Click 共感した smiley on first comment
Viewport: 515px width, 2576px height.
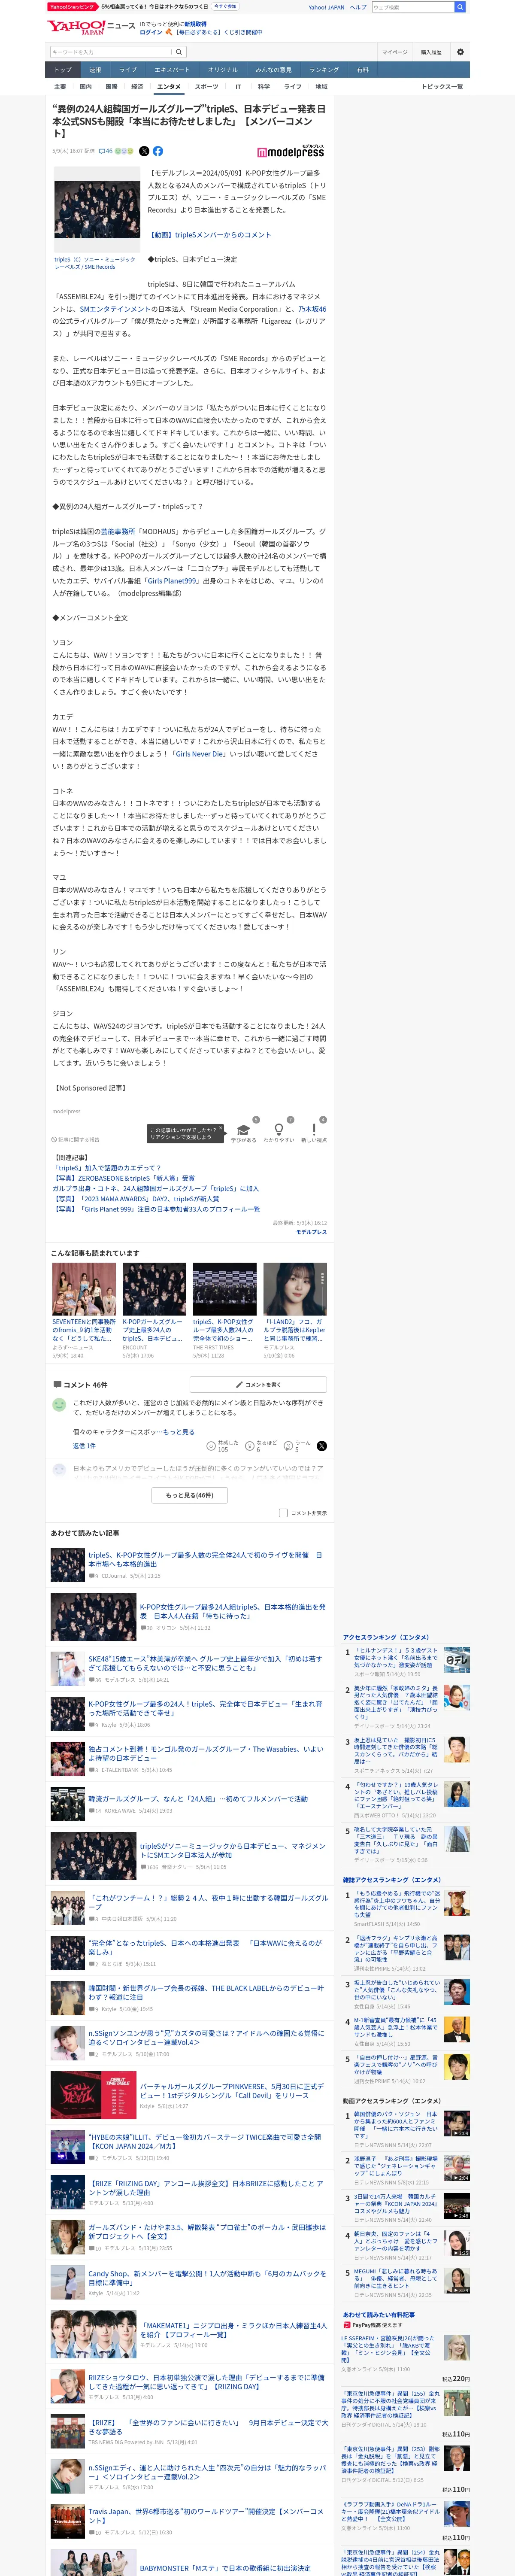tap(211, 1446)
